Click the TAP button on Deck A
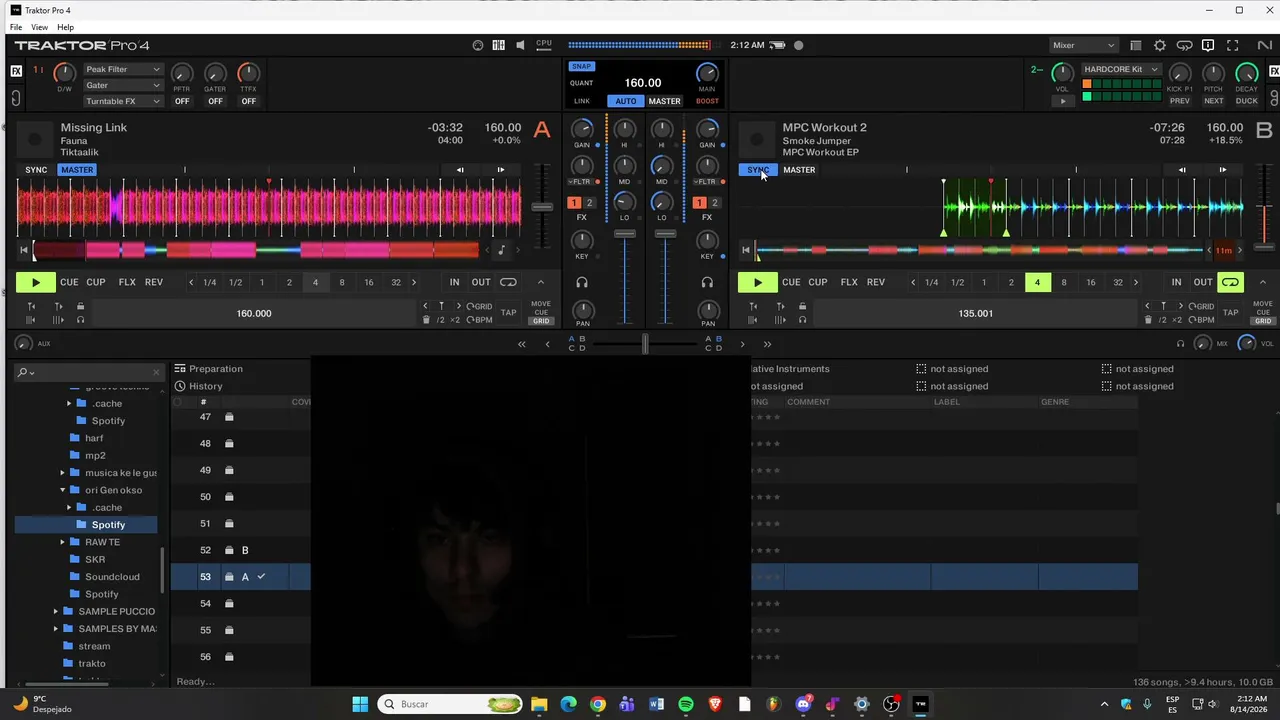This screenshot has width=1280, height=720. click(x=508, y=313)
